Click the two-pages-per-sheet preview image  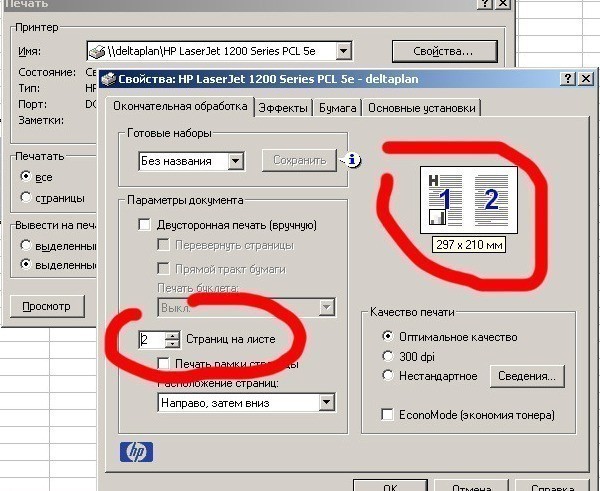pyautogui.click(x=469, y=200)
